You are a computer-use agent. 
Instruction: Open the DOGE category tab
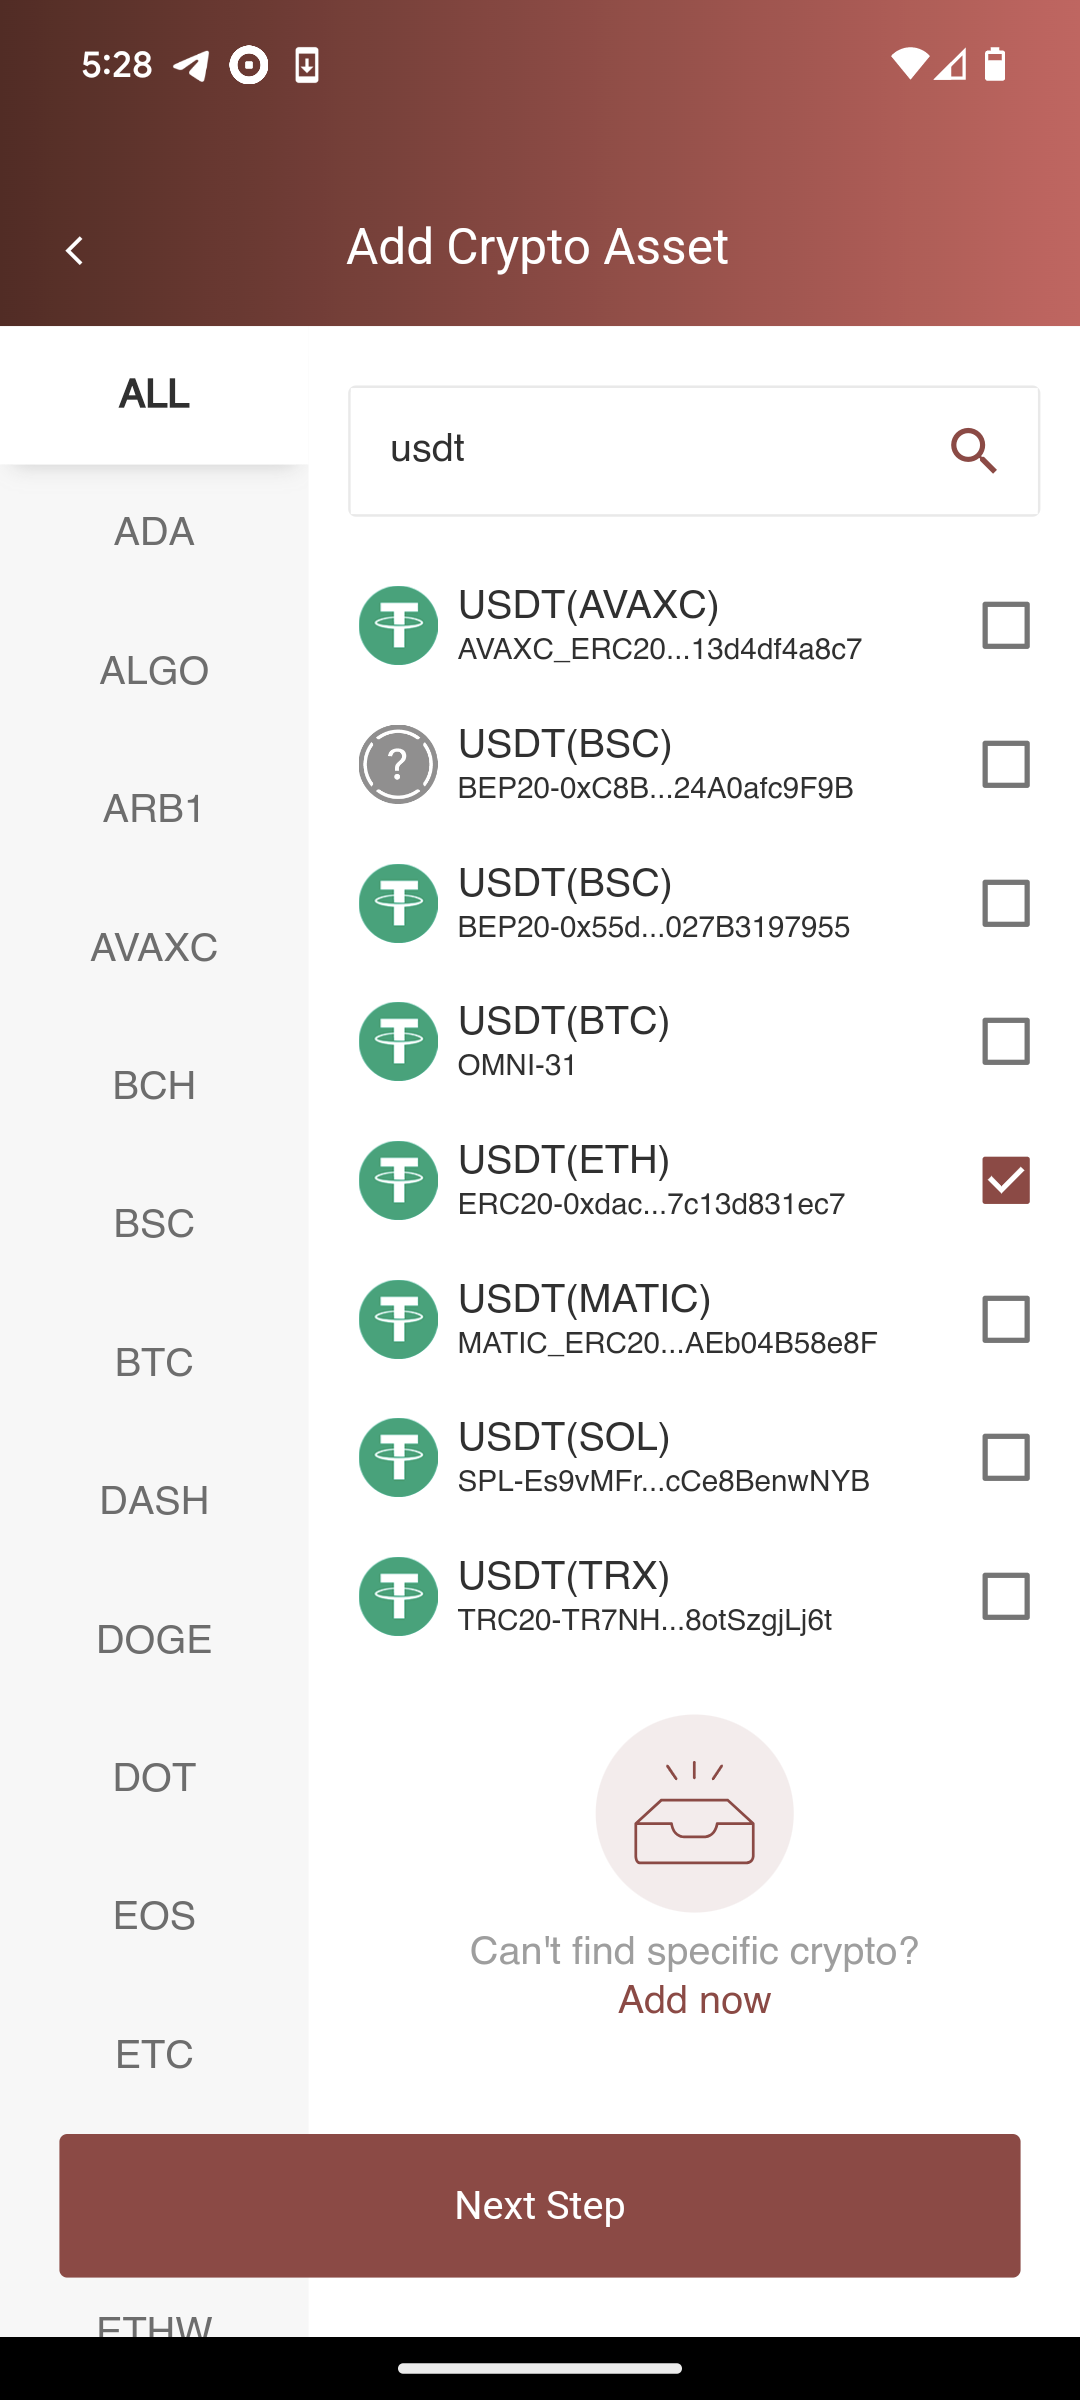click(x=154, y=1639)
